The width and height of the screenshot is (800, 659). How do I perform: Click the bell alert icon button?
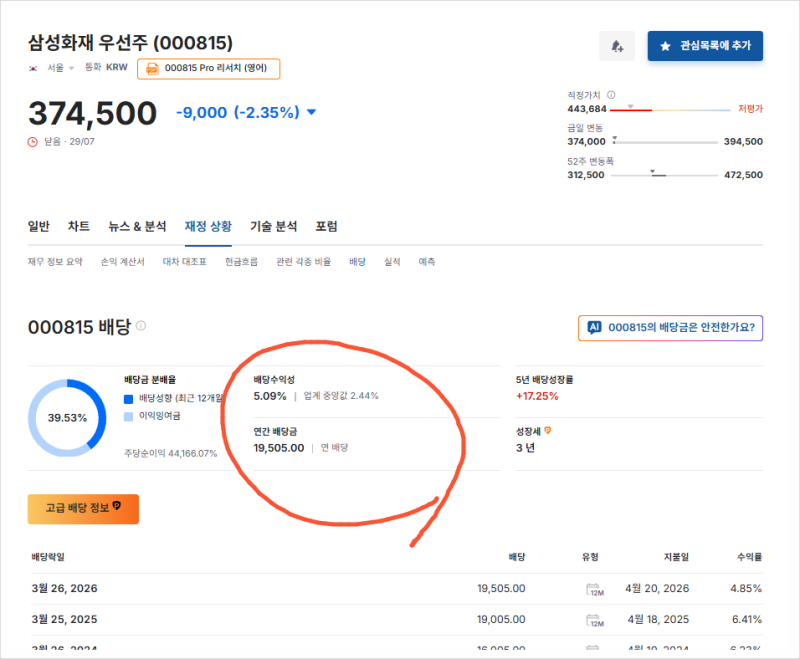click(x=617, y=46)
